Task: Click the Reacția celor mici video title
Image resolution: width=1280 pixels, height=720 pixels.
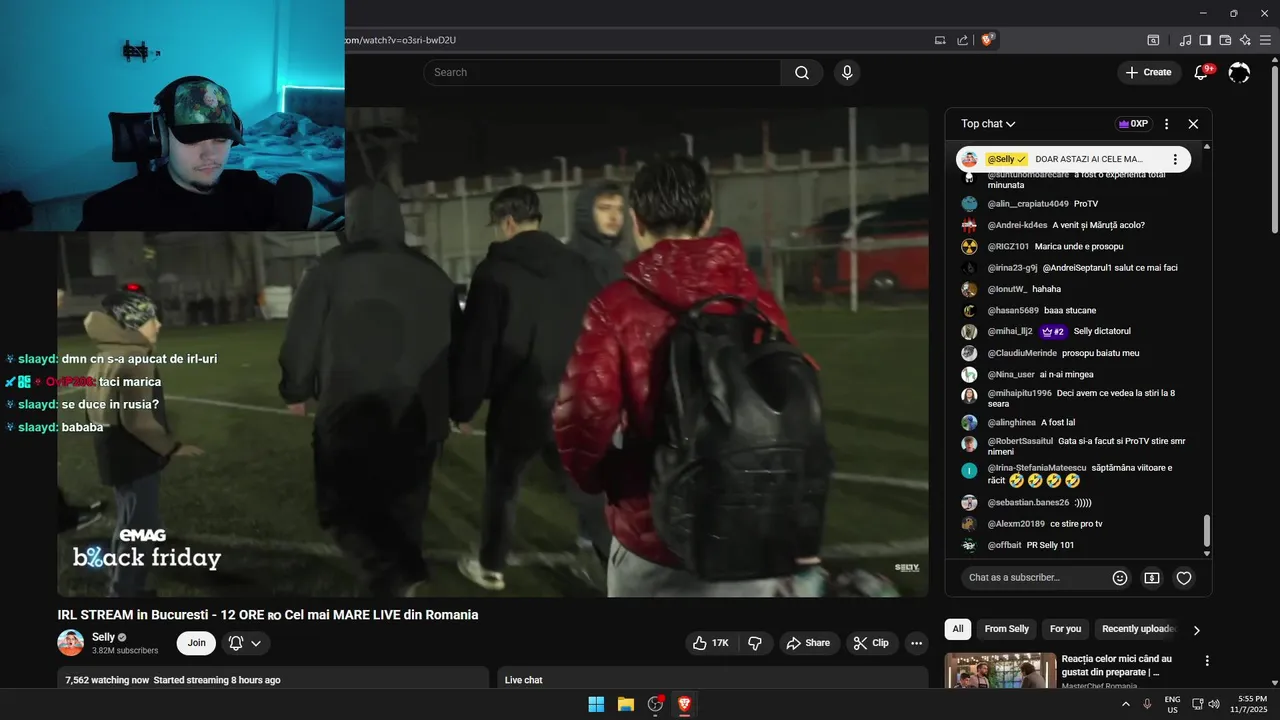Action: [1116, 666]
